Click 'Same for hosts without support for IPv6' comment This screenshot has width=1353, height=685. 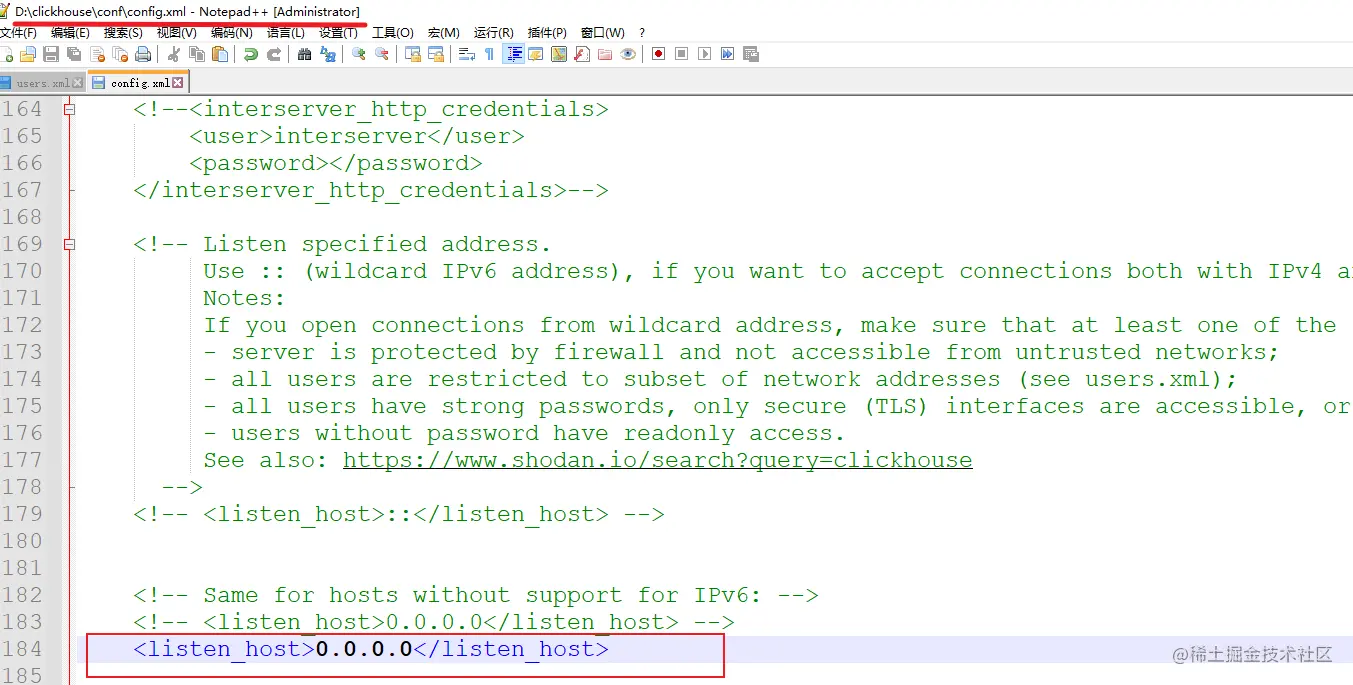[476, 595]
